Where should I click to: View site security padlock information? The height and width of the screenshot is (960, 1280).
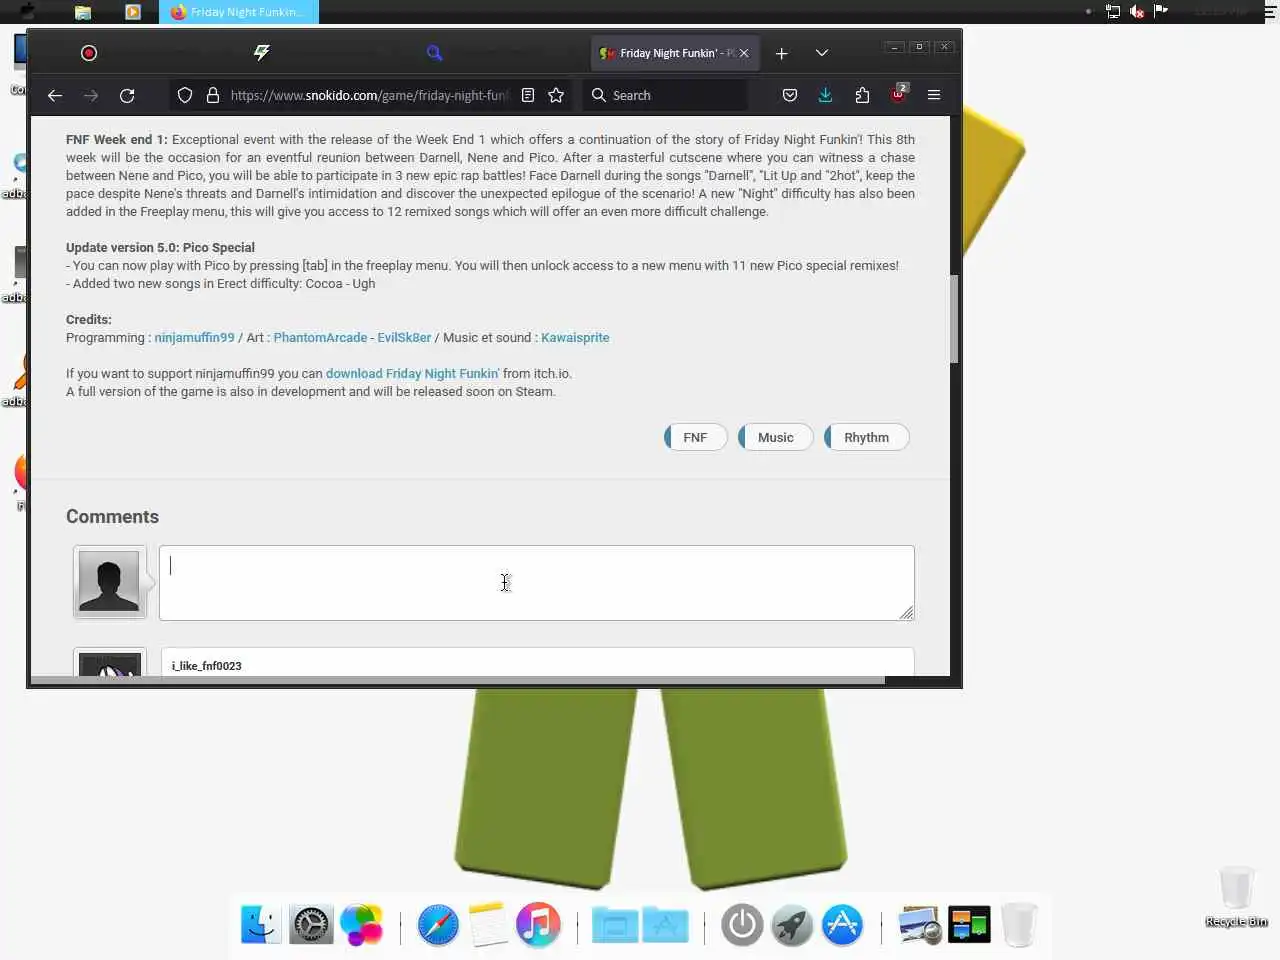[213, 95]
